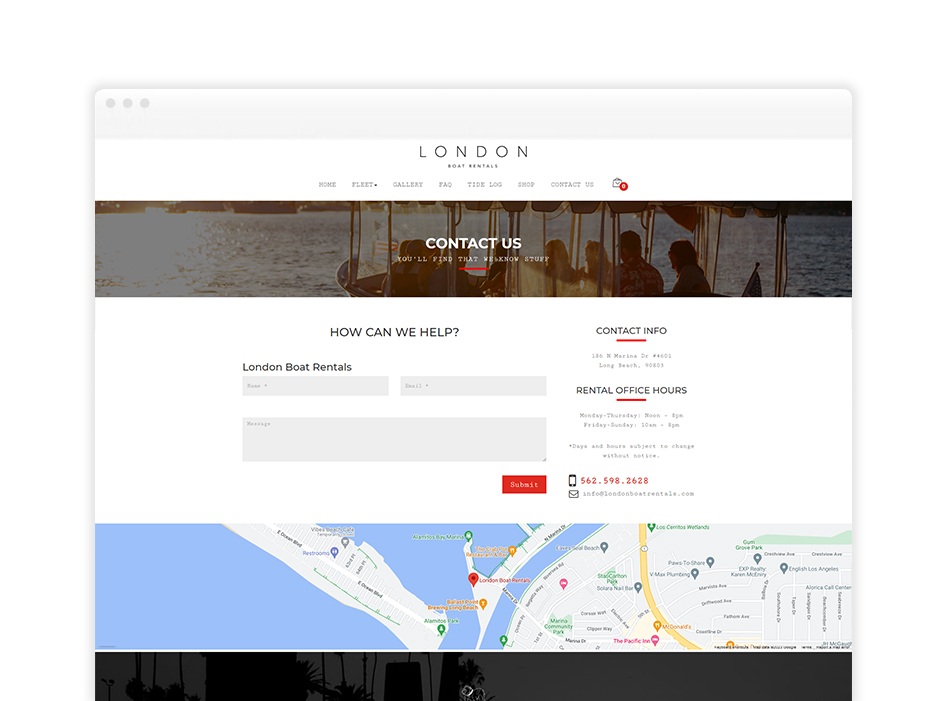Click the Paws-To-Share map marker
This screenshot has width=951, height=701.
click(710, 562)
